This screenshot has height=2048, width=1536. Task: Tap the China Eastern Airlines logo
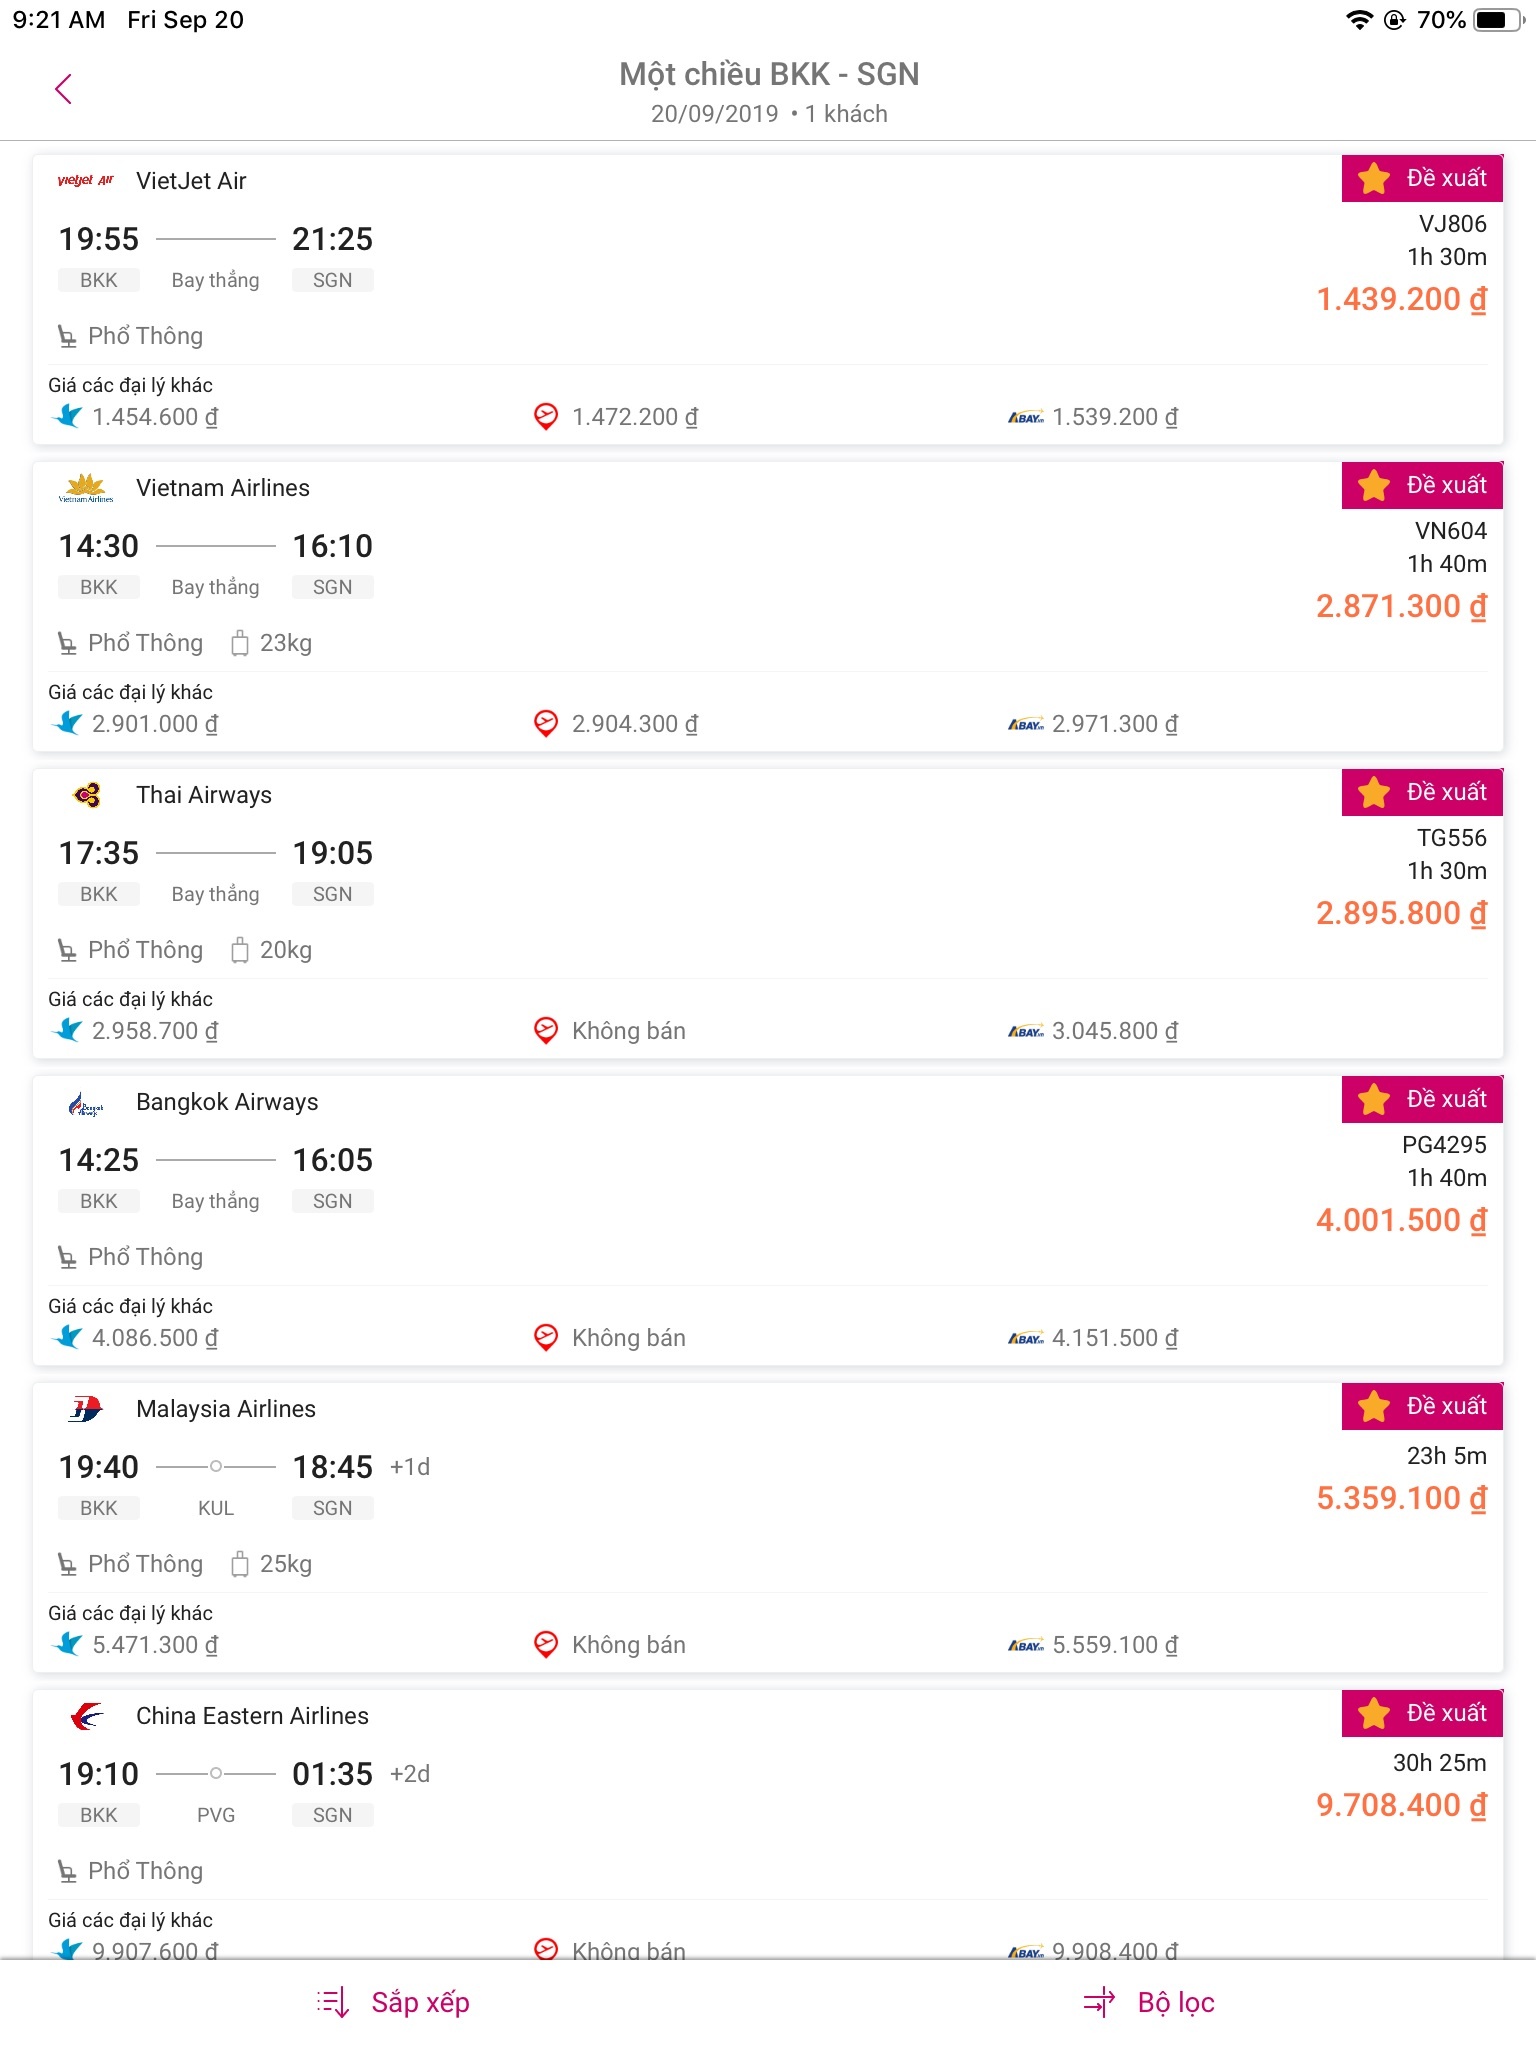click(x=87, y=1716)
